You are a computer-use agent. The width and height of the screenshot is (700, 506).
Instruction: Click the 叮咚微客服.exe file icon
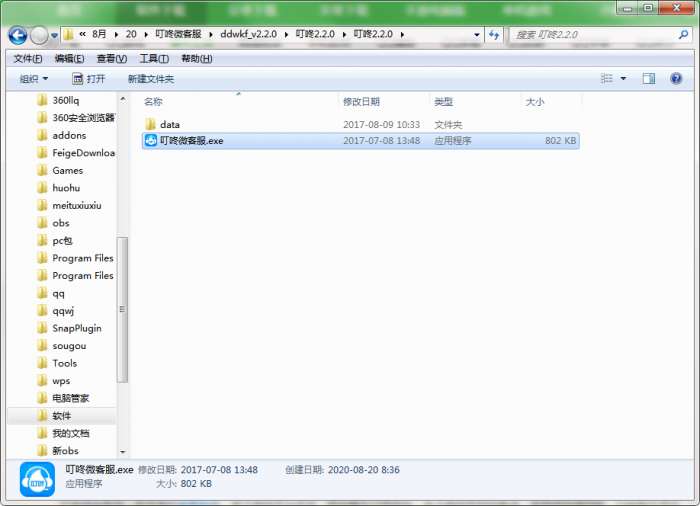151,141
